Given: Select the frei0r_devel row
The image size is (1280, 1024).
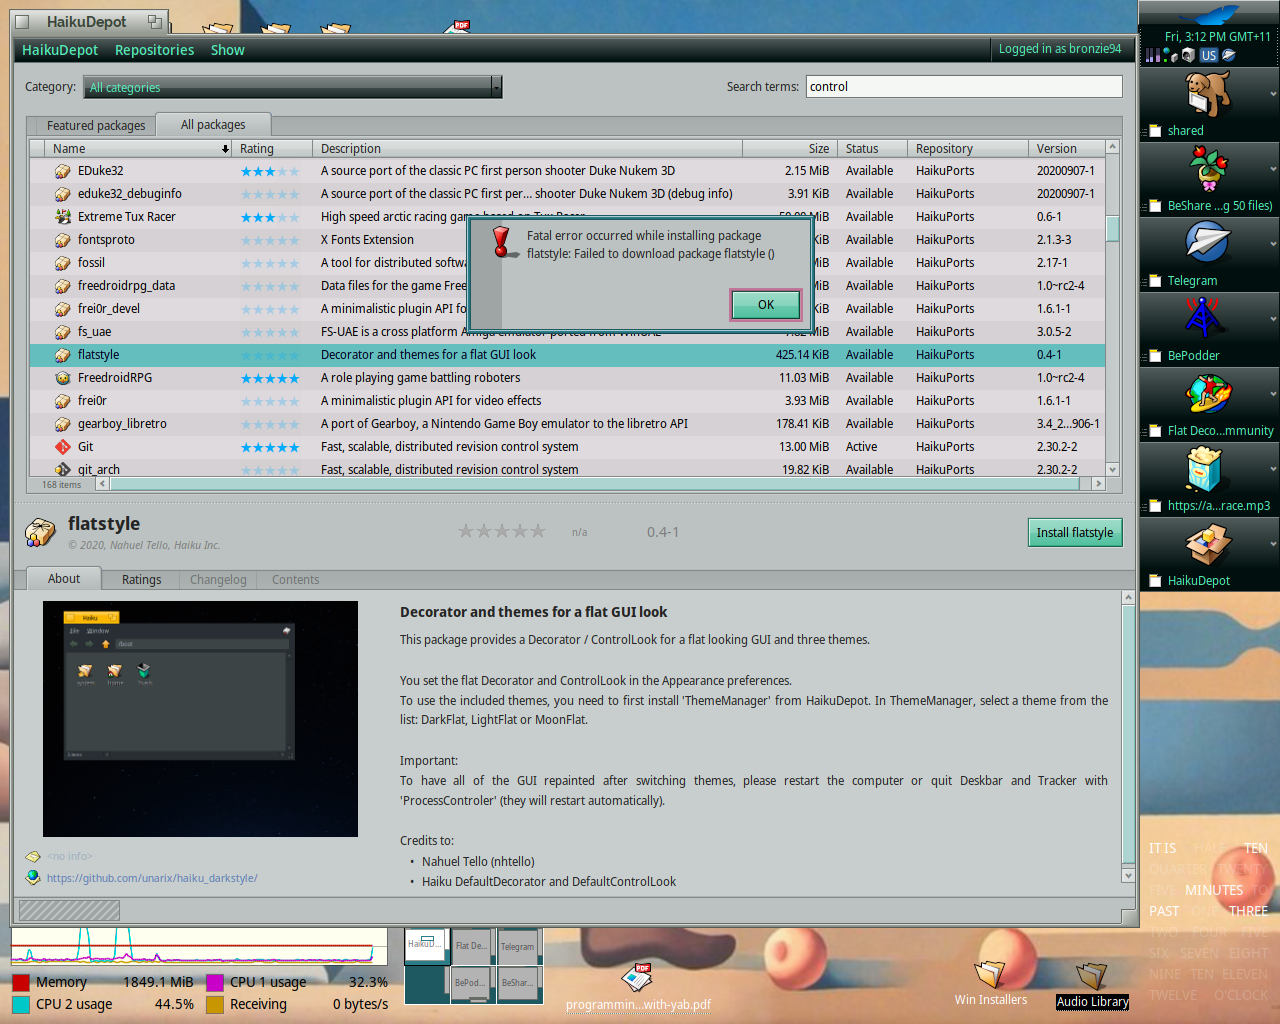Looking at the screenshot, I should 567,309.
